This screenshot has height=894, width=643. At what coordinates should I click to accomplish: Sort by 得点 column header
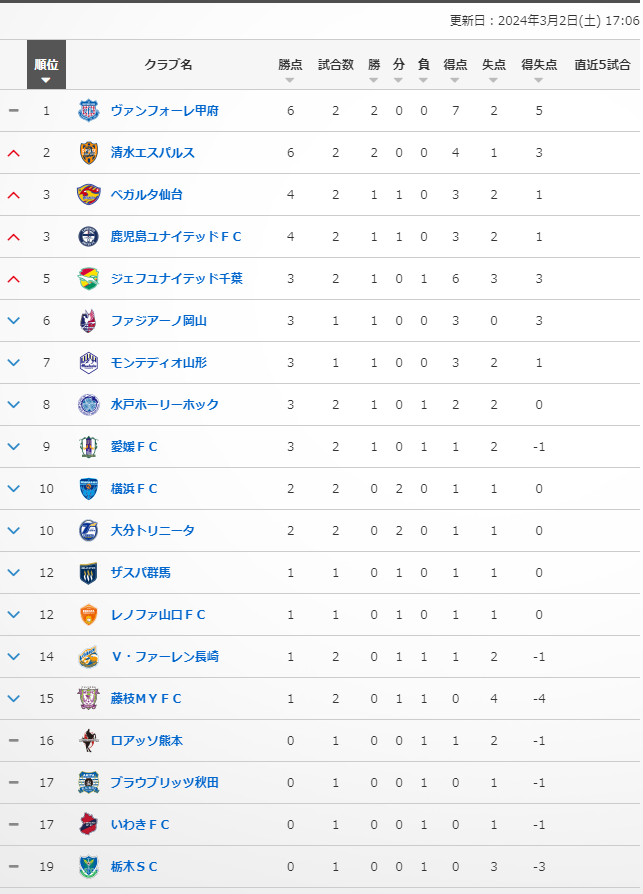coord(455,64)
